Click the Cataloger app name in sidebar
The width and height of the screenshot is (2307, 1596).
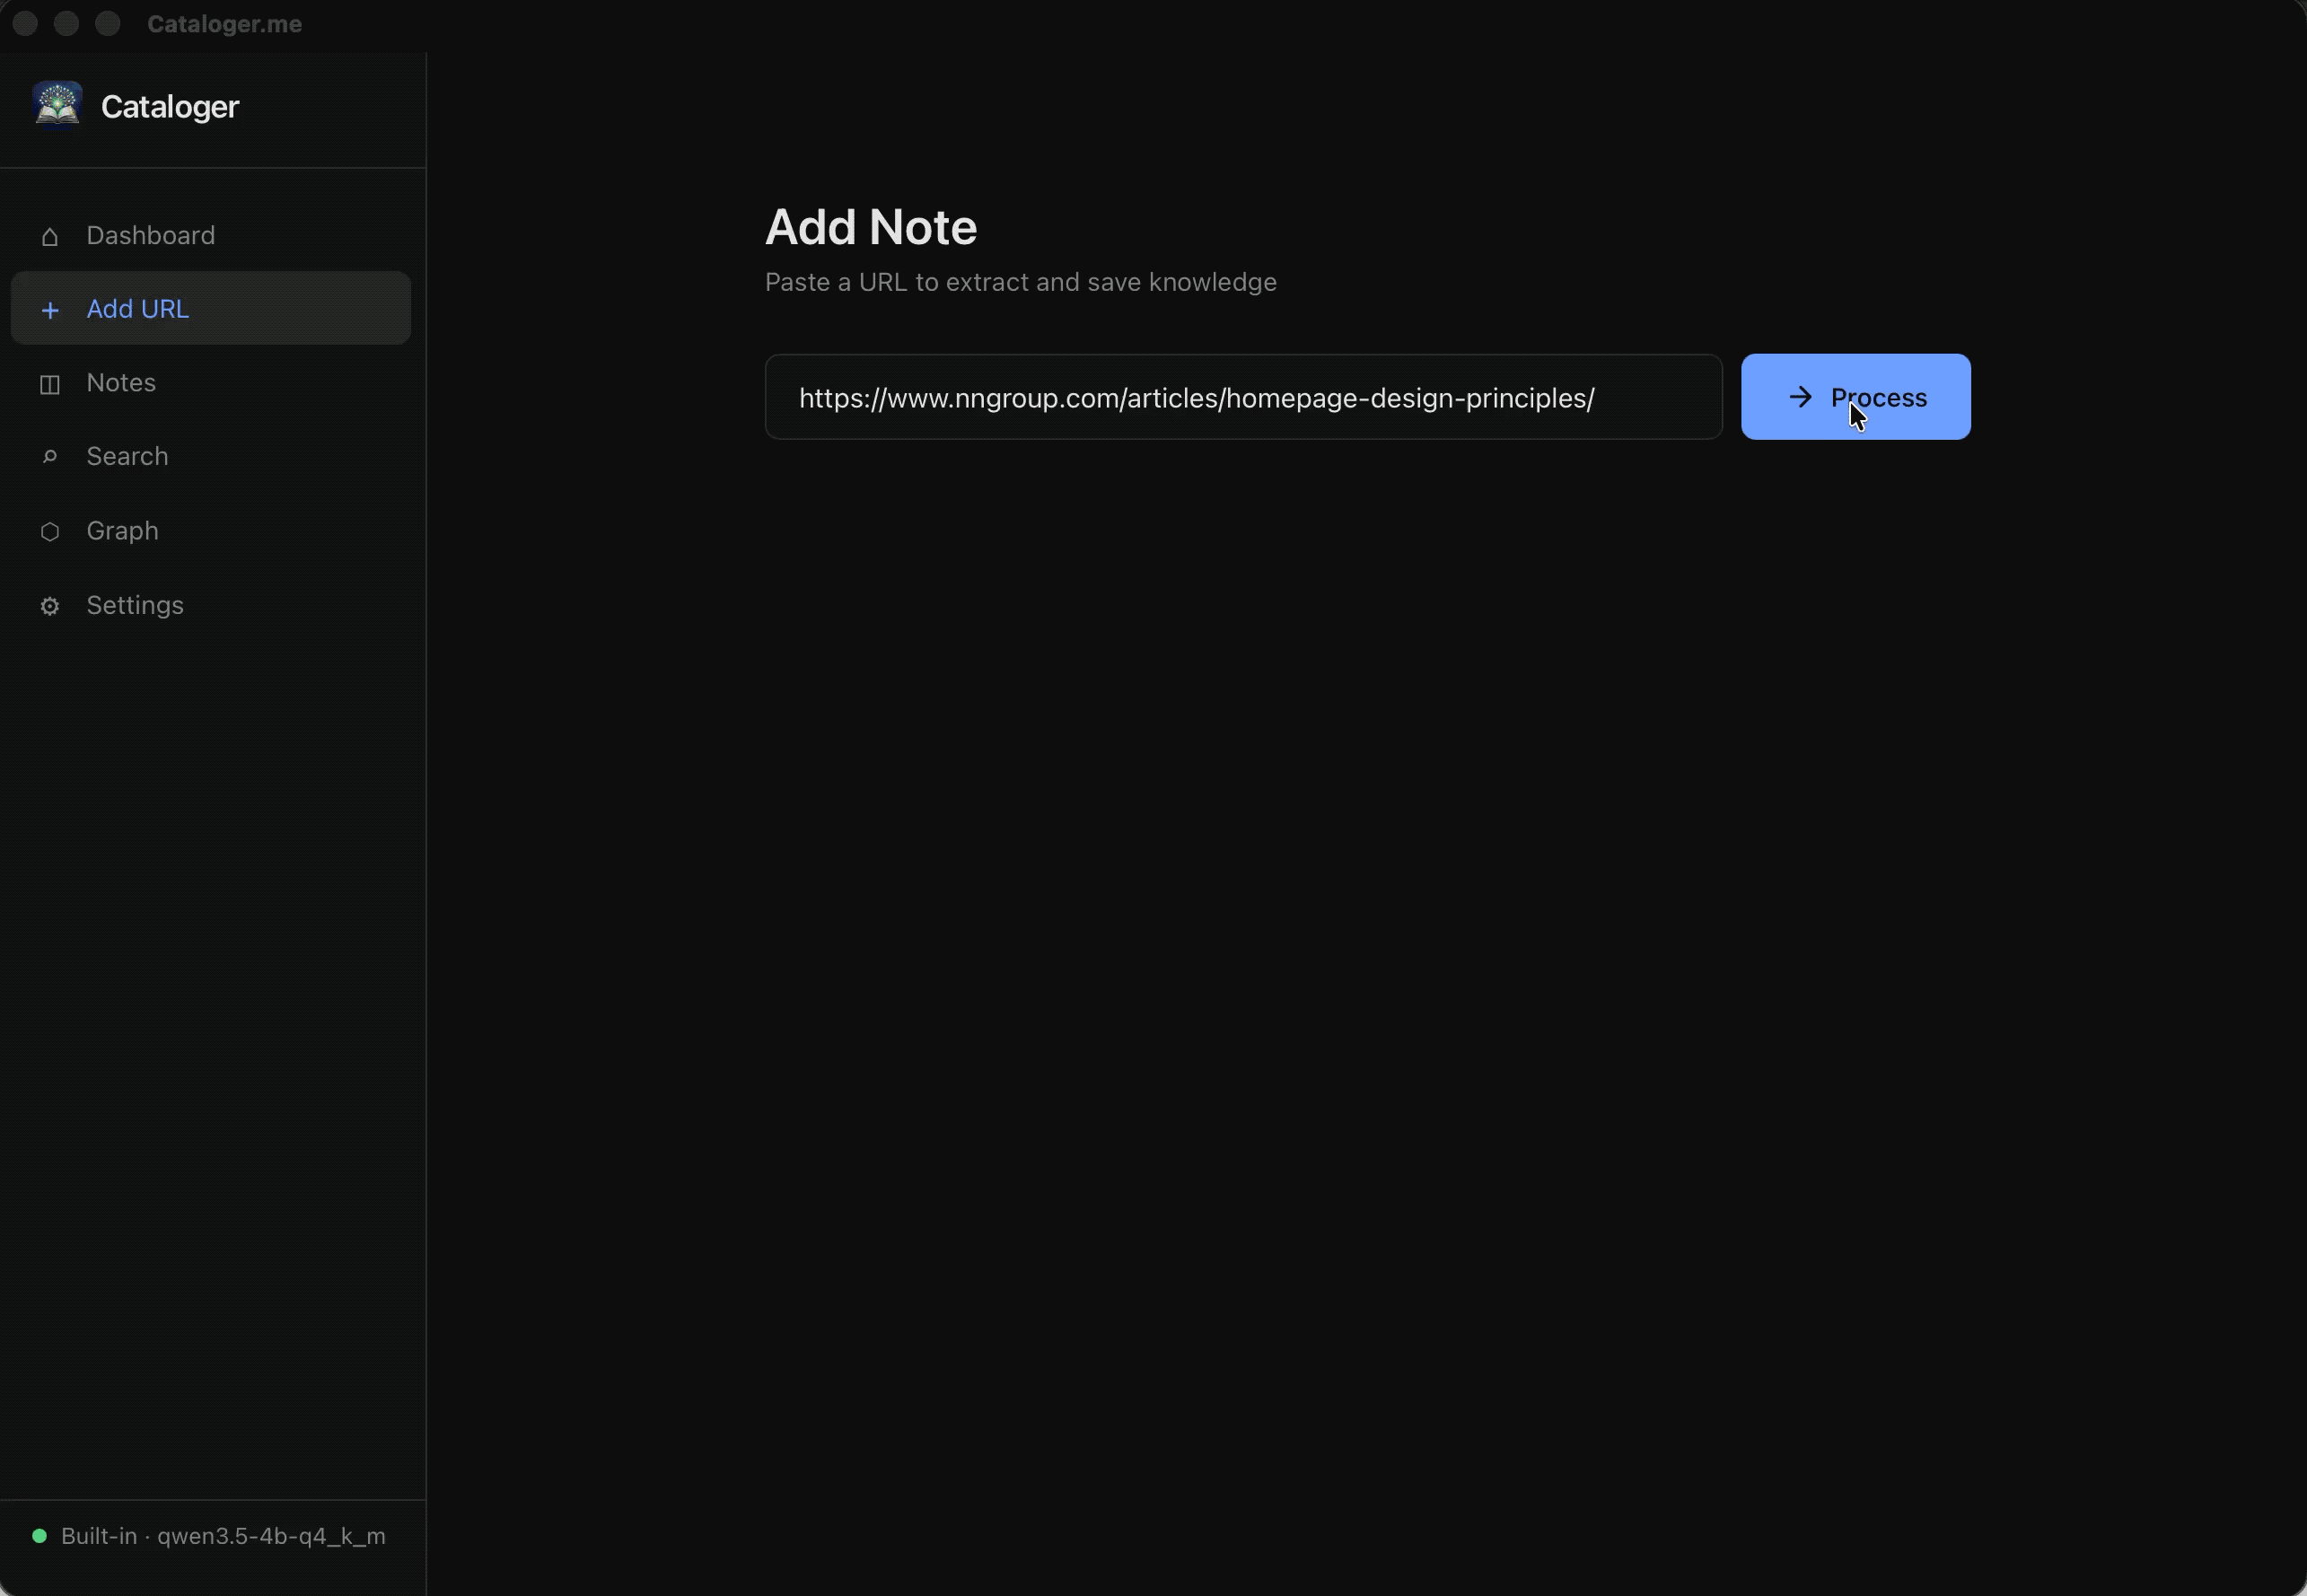170,107
